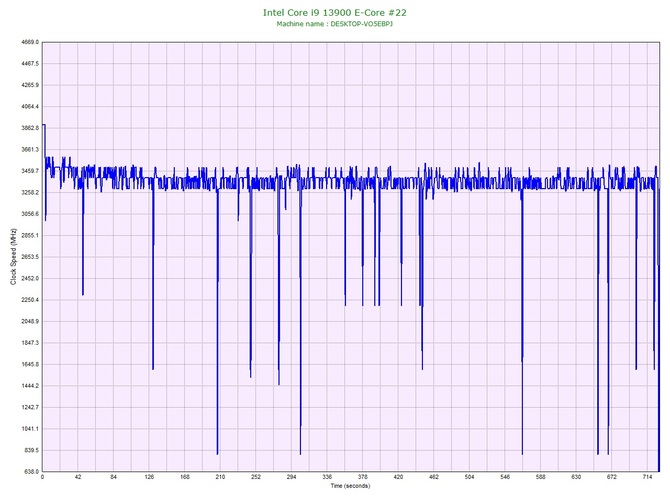Image resolution: width=670 pixels, height=503 pixels.
Task: Click the 4265.9 y-axis value
Action: 30,85
